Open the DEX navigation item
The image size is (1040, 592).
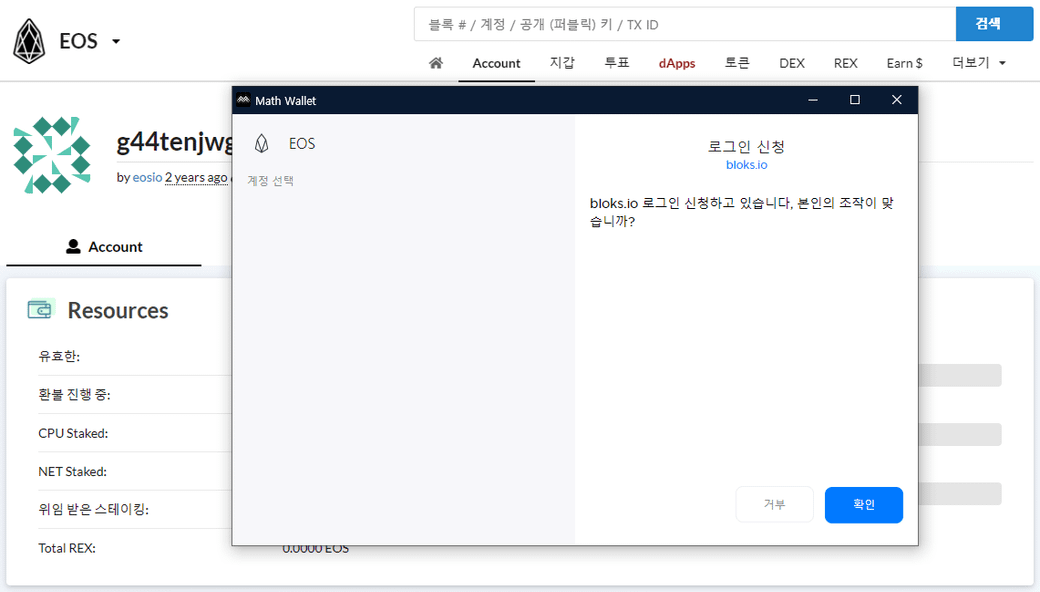[x=791, y=63]
